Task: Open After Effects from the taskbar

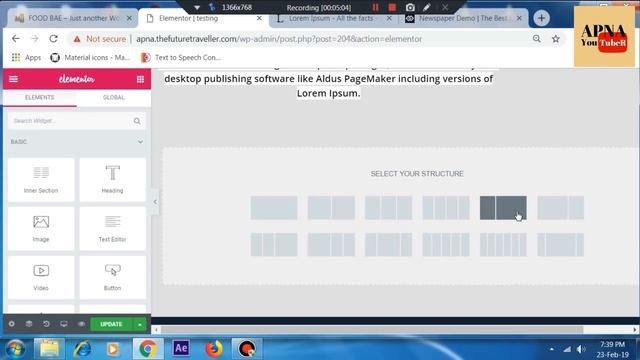Action: (x=181, y=348)
